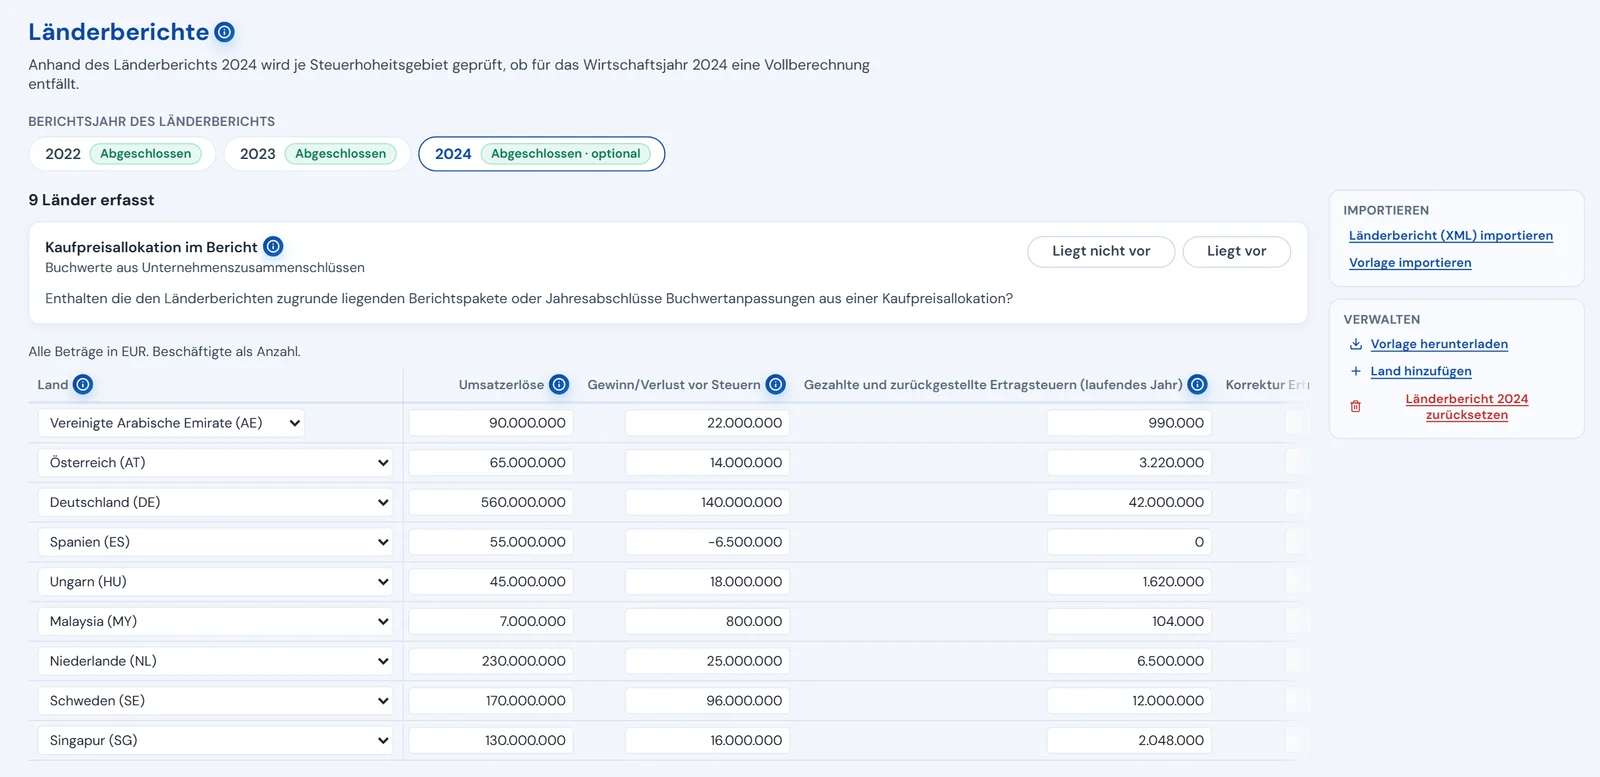
Task: Show Gewinn/Verlust vor Steuern info
Action: pyautogui.click(x=776, y=384)
